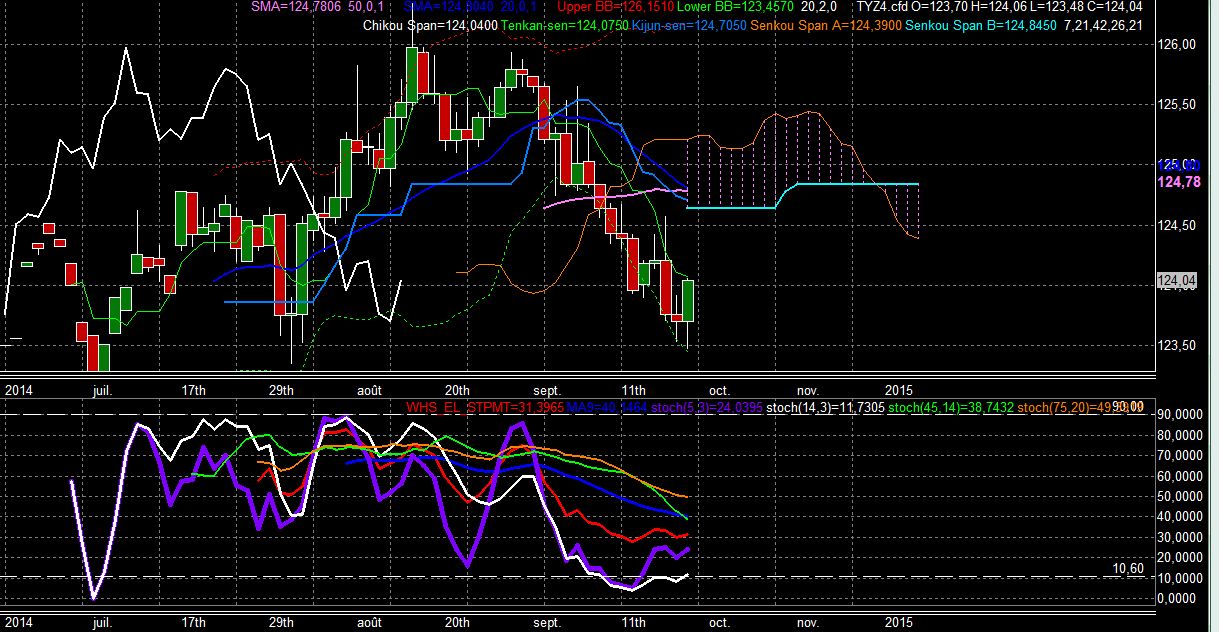Click 'juil.' on the upper time axis

pos(102,390)
